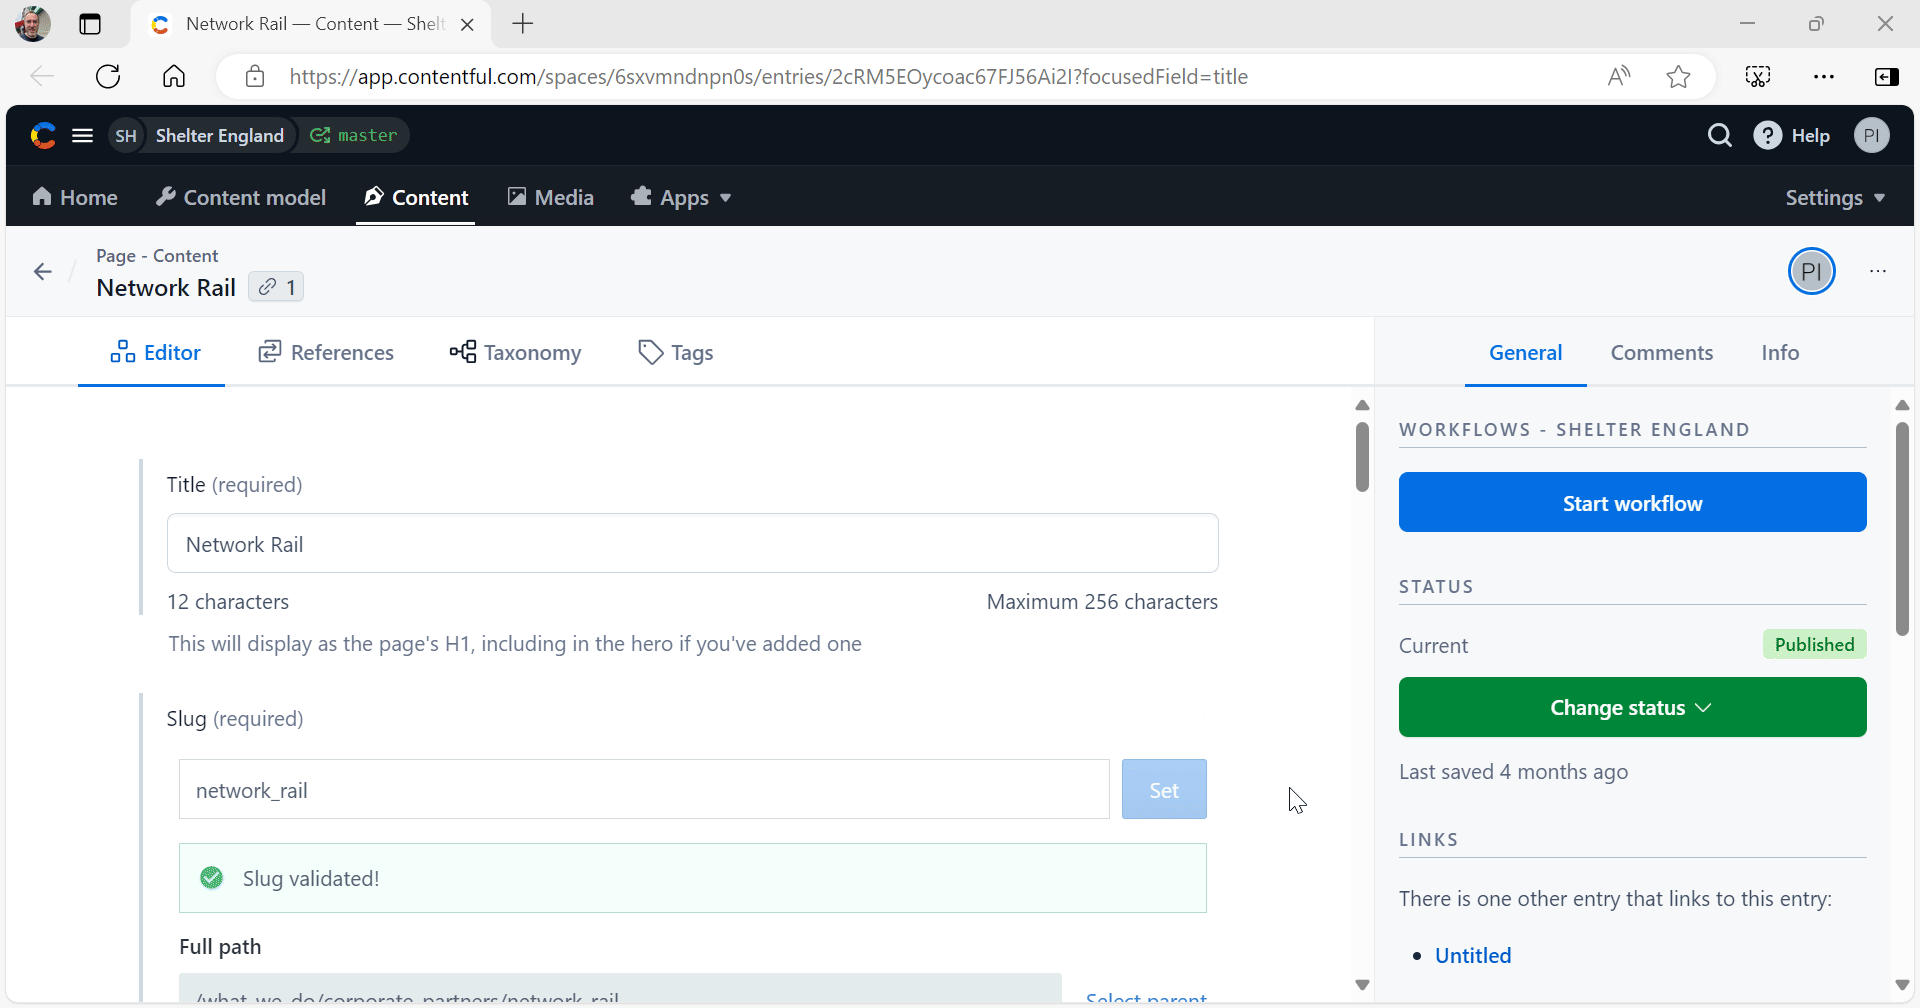Close the Network Rail browser tab
Viewport: 1920px width, 1008px height.
[467, 24]
